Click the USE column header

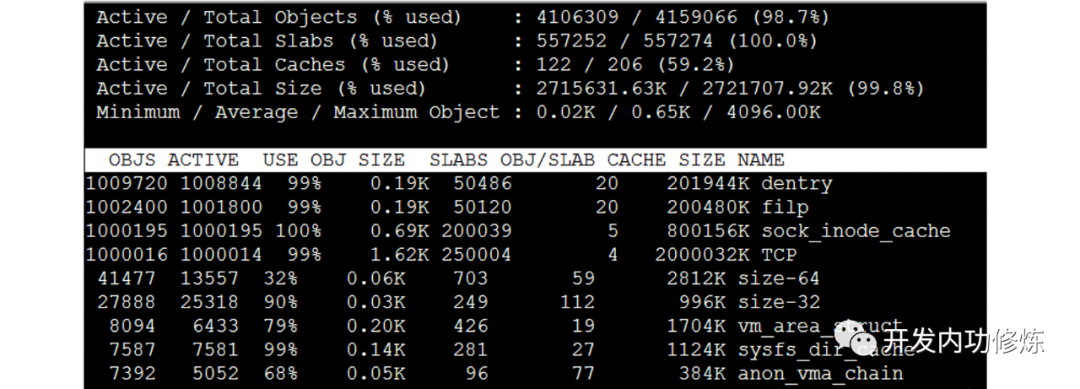pos(280,160)
